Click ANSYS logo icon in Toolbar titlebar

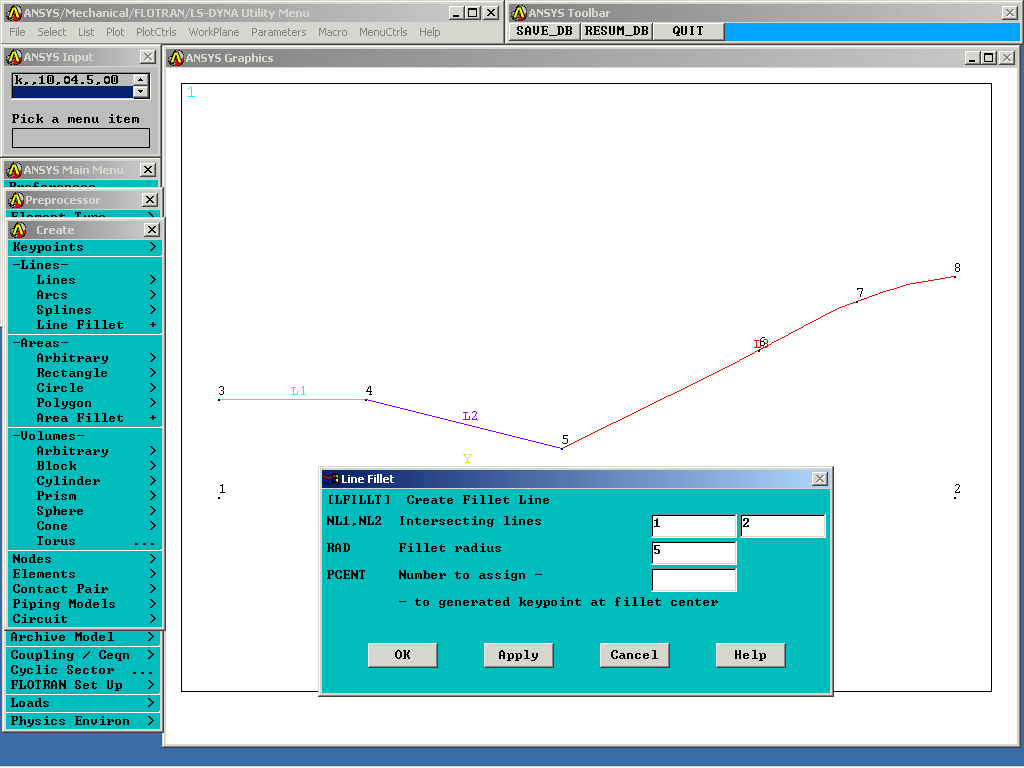tap(519, 13)
